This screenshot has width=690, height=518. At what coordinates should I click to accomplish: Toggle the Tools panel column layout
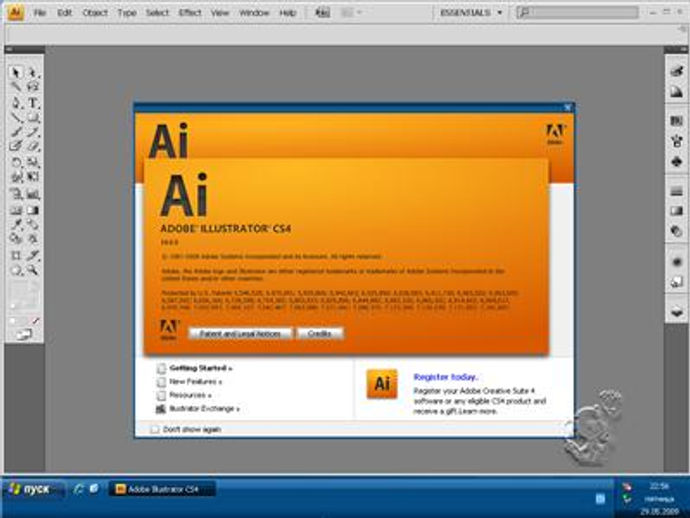pyautogui.click(x=9, y=49)
